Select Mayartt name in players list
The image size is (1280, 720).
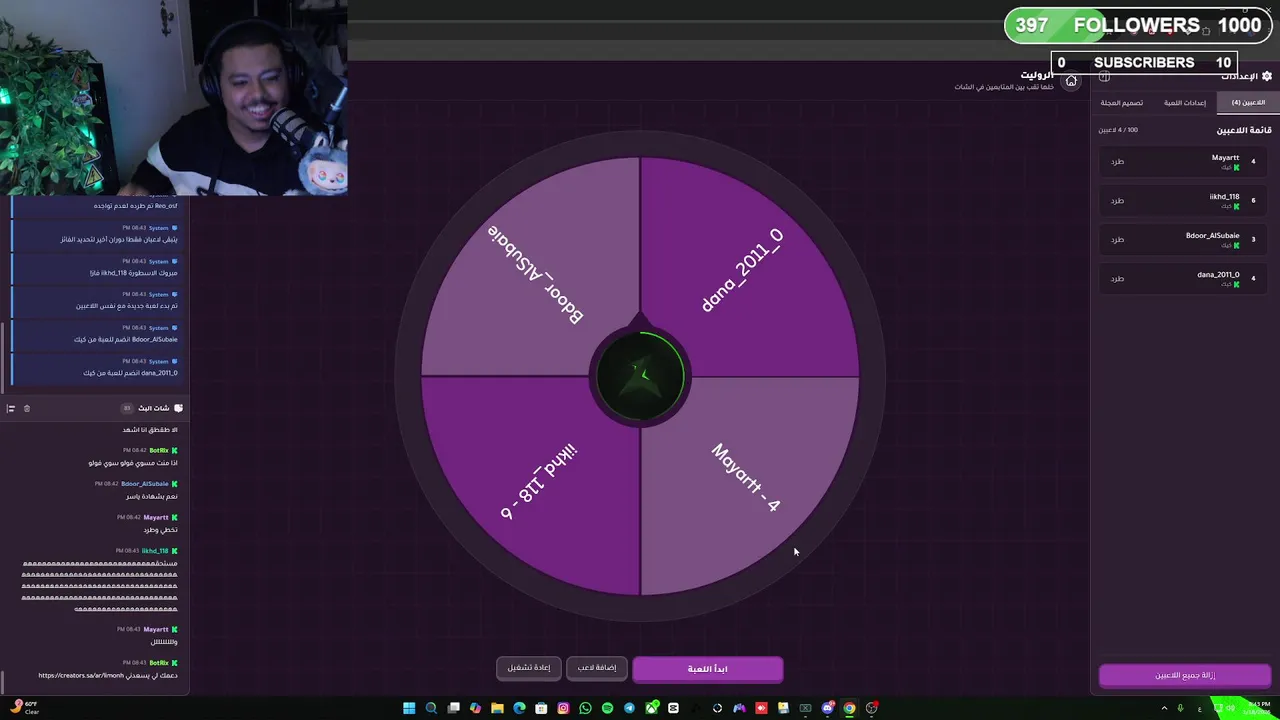click(x=1225, y=158)
